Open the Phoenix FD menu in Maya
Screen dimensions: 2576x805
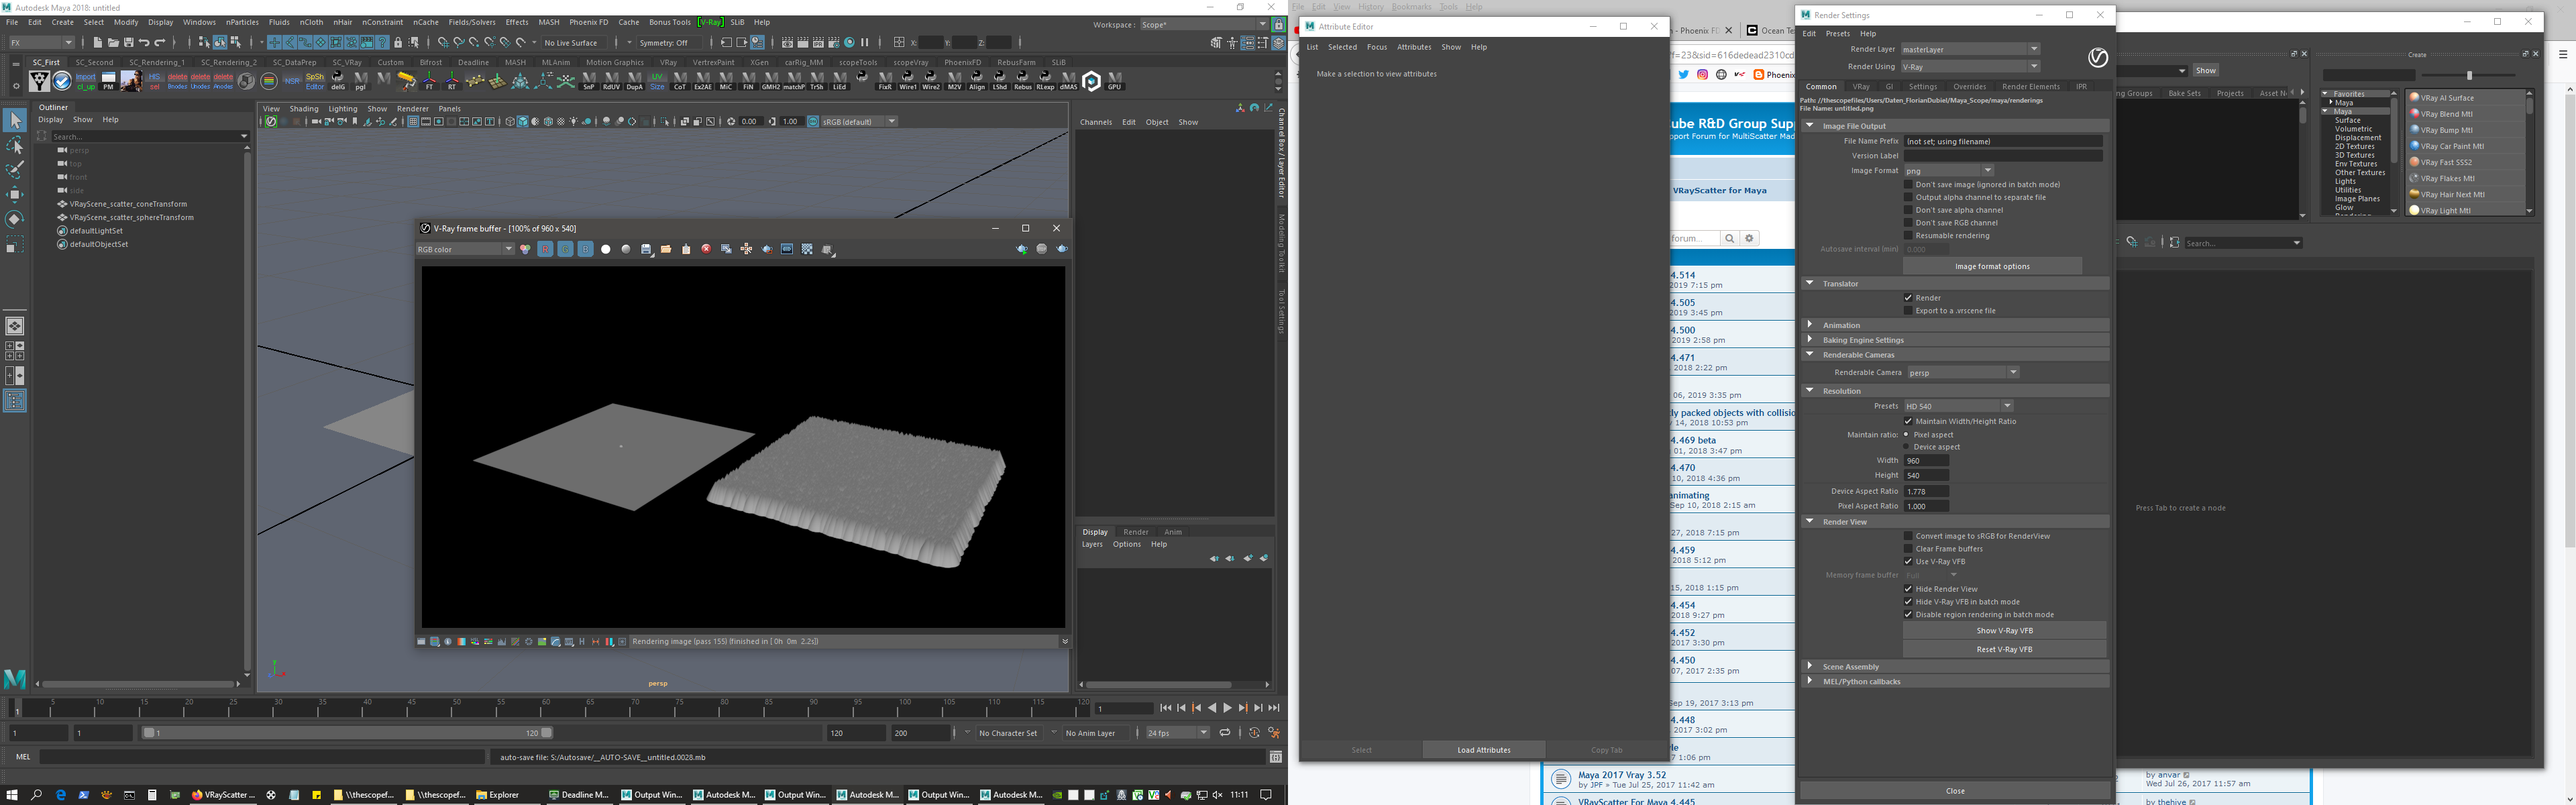[588, 22]
